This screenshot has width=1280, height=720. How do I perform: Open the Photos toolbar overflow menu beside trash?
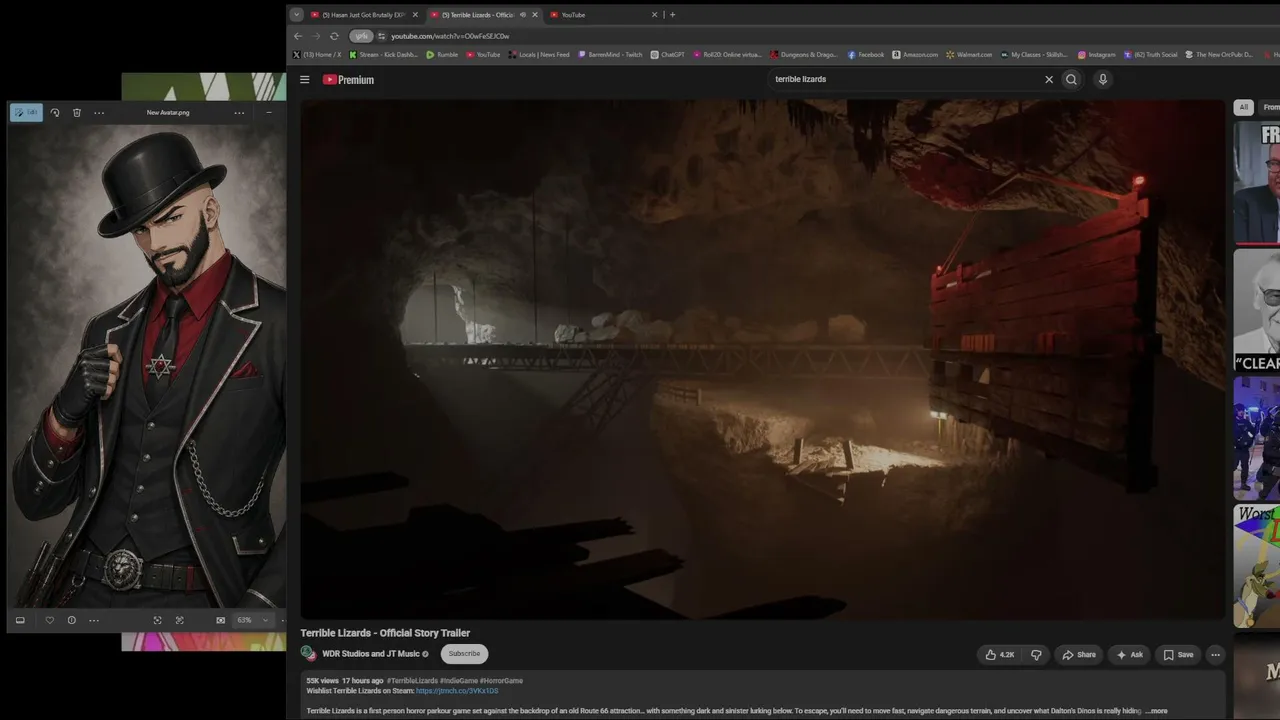[99, 113]
